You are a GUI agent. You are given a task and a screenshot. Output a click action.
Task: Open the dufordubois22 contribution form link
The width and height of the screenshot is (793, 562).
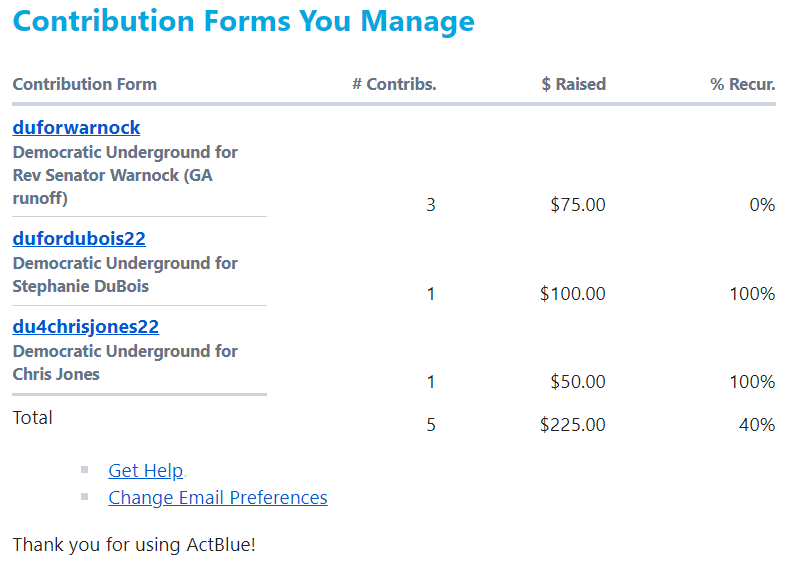click(79, 239)
